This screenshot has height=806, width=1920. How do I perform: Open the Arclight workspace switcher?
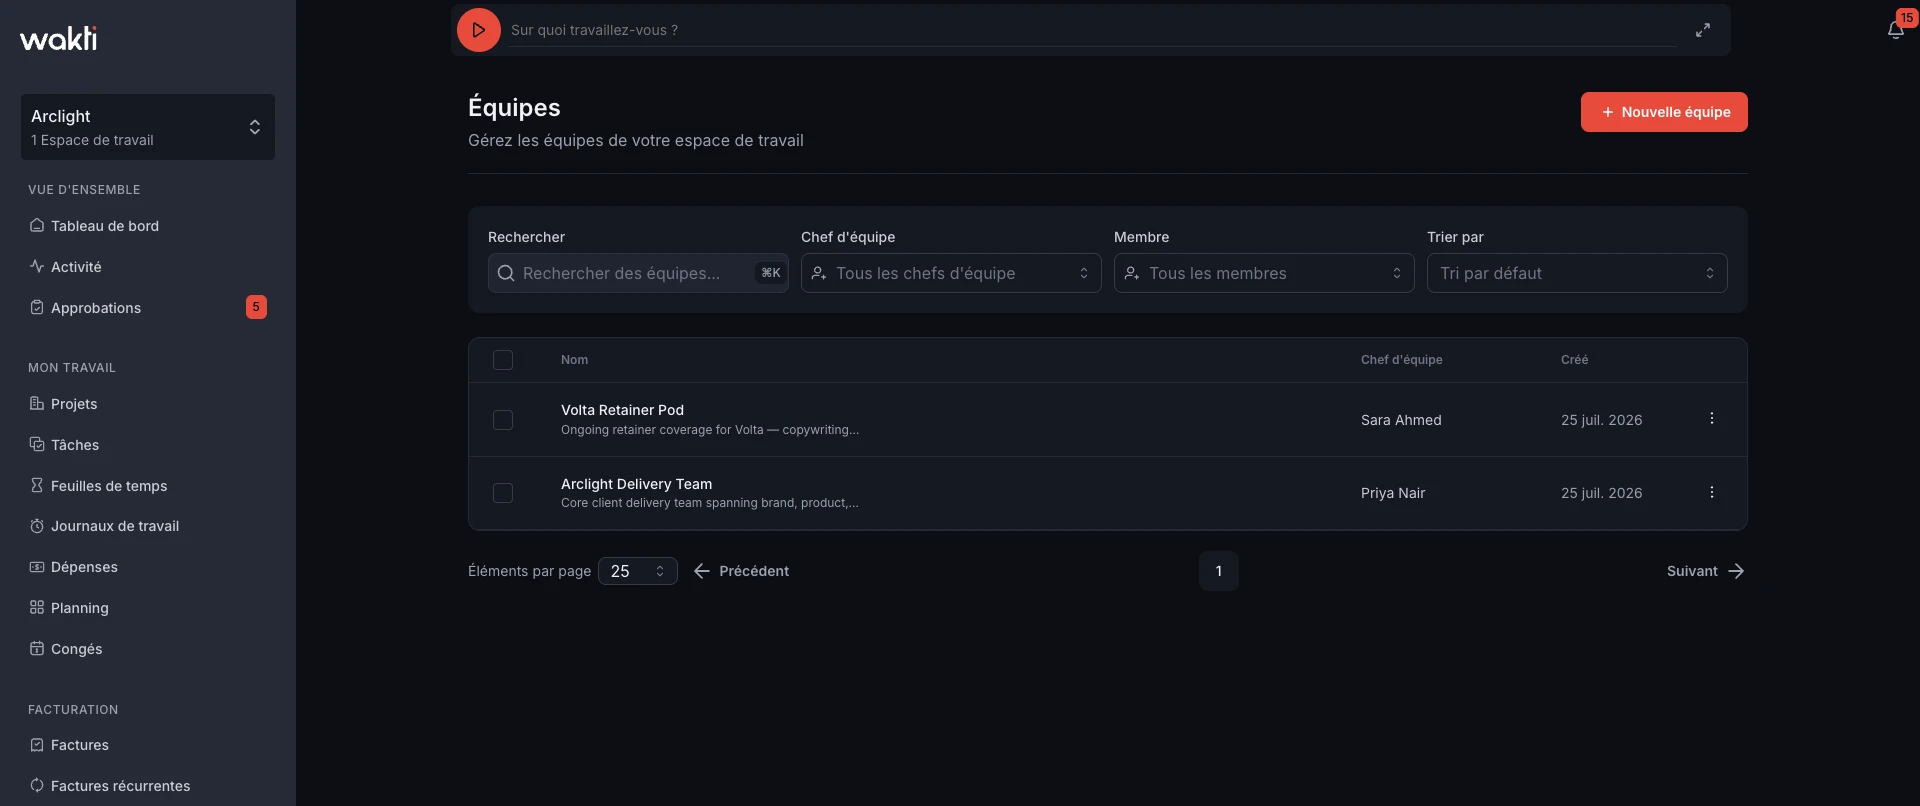[148, 127]
